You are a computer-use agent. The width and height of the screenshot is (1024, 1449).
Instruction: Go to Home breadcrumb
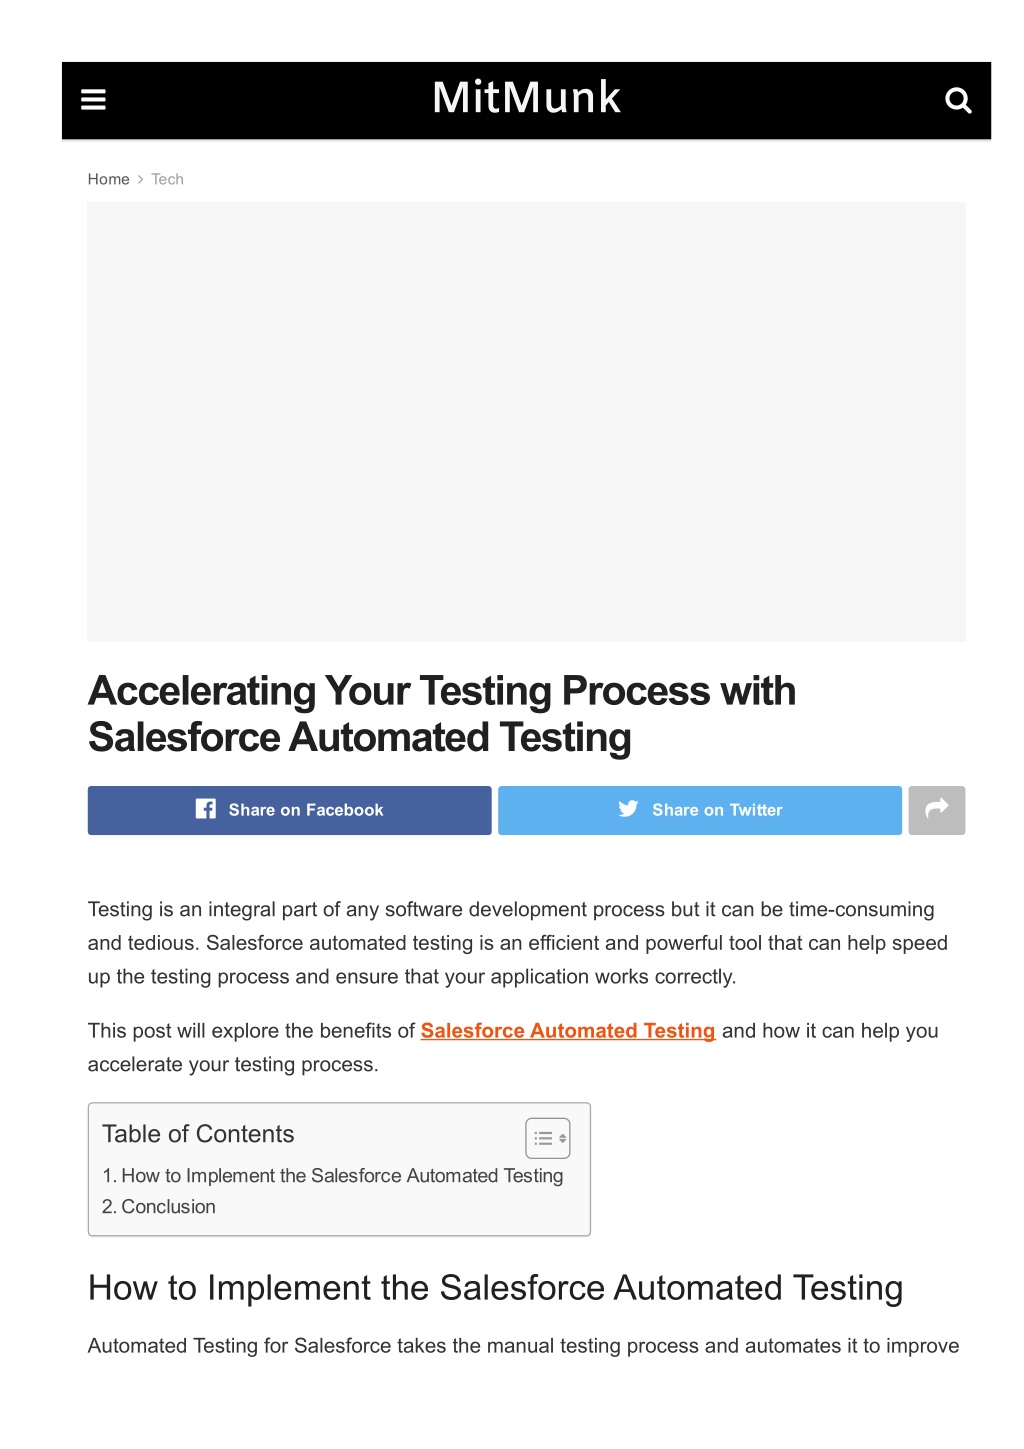[108, 179]
